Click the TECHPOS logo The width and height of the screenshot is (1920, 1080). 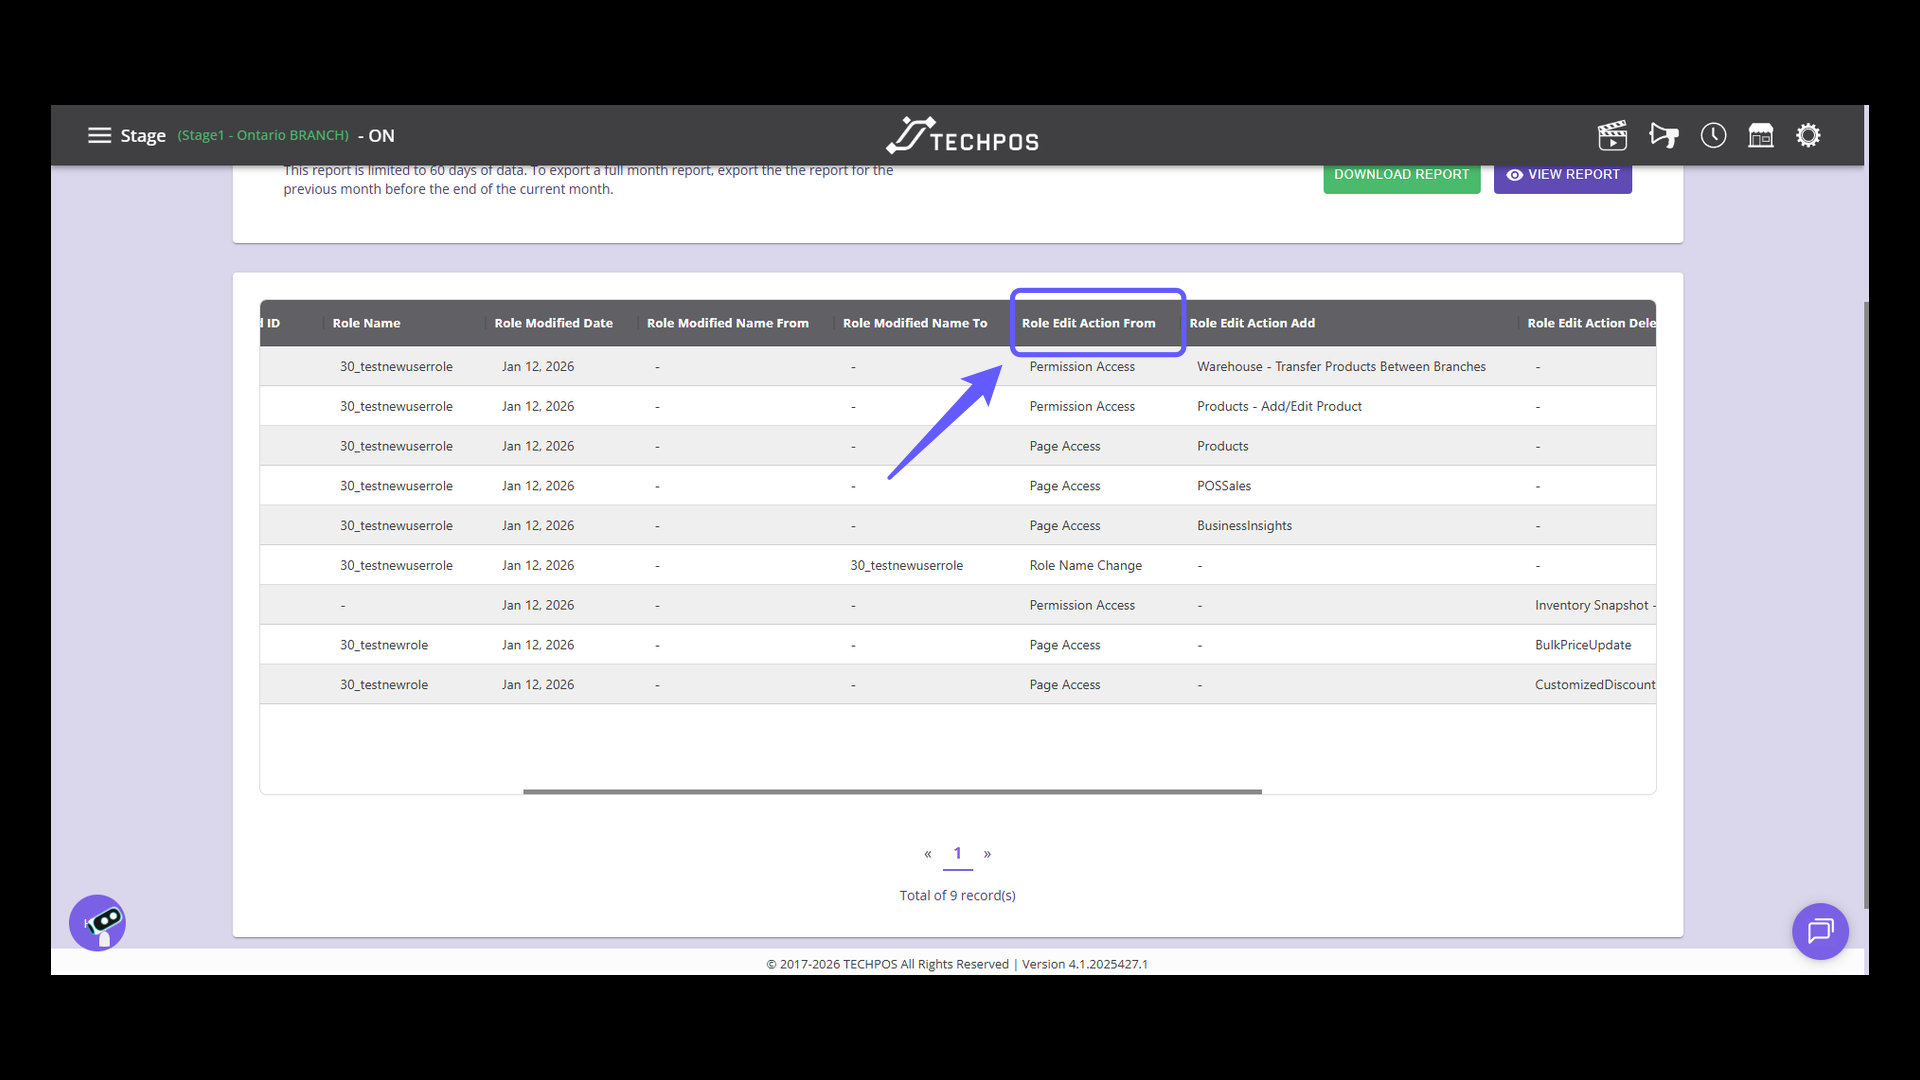tap(961, 134)
